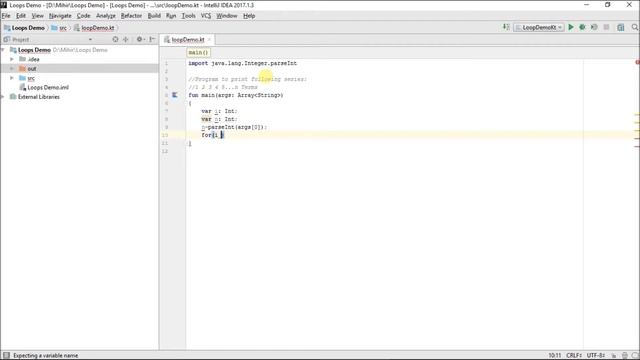Run with coverage icon
The height and width of the screenshot is (360, 640).
(x=594, y=27)
